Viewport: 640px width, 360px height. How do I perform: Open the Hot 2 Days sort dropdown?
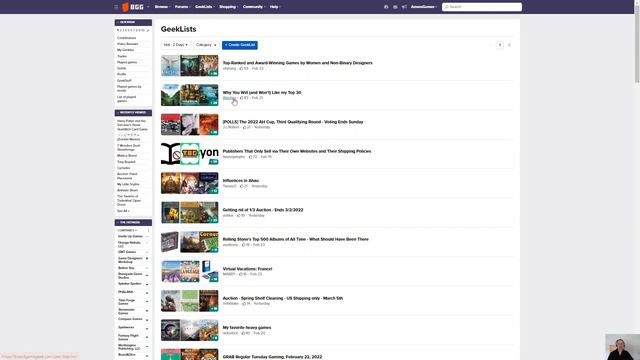coord(176,45)
